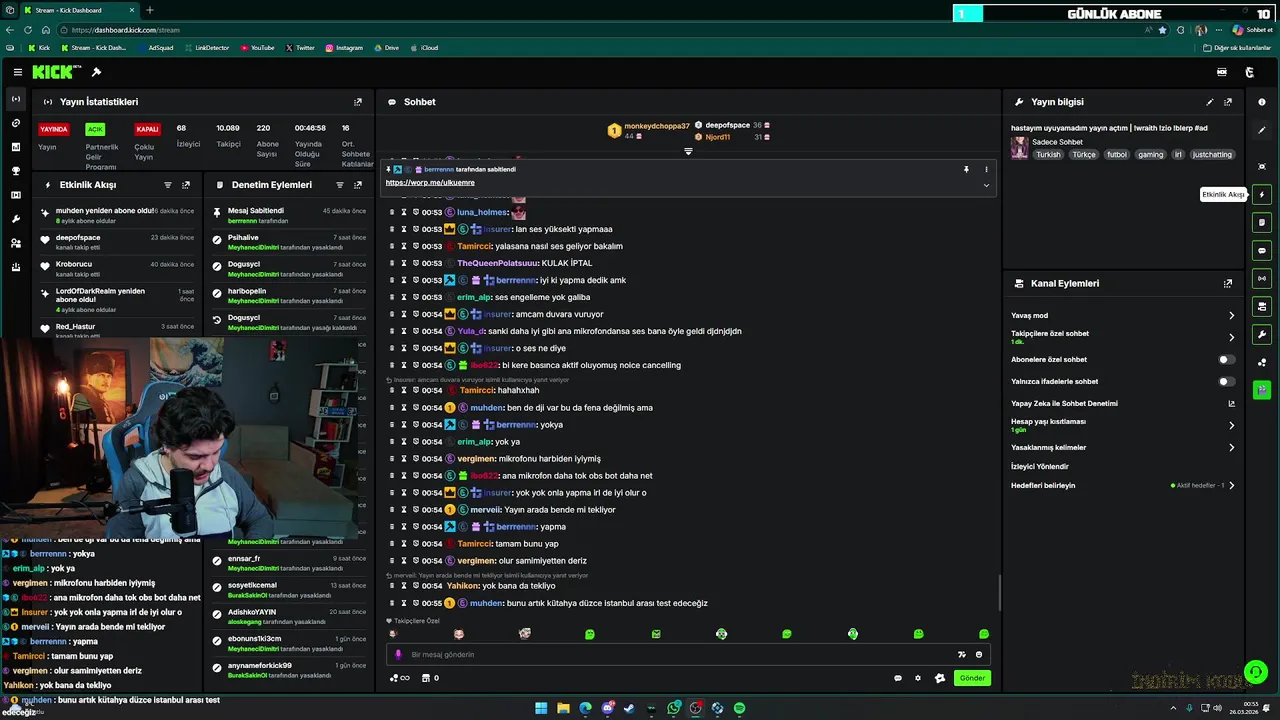1280x720 pixels.
Task: Expand Takipçilere özel sohbet options
Action: point(1231,338)
